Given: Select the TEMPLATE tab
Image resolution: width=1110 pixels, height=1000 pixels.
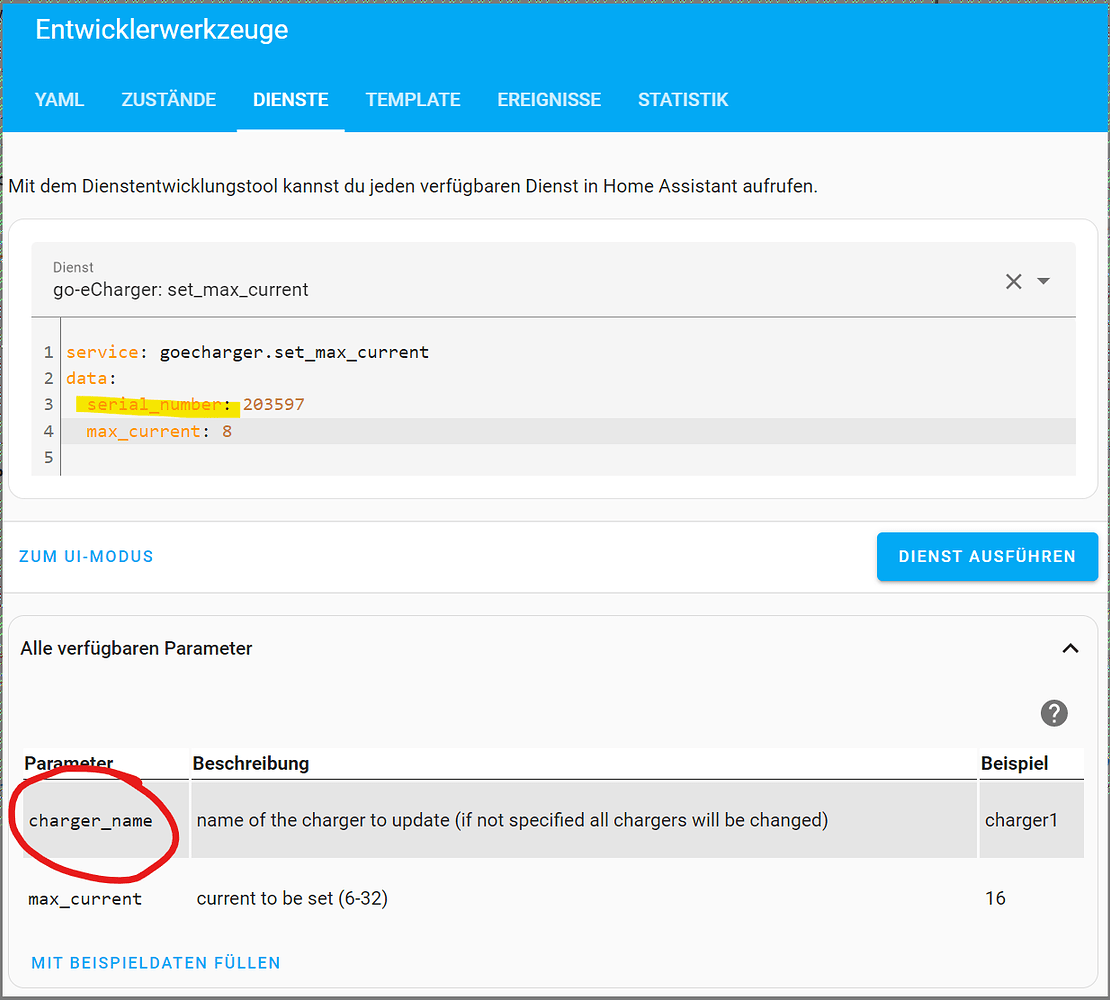Looking at the screenshot, I should coord(413,99).
